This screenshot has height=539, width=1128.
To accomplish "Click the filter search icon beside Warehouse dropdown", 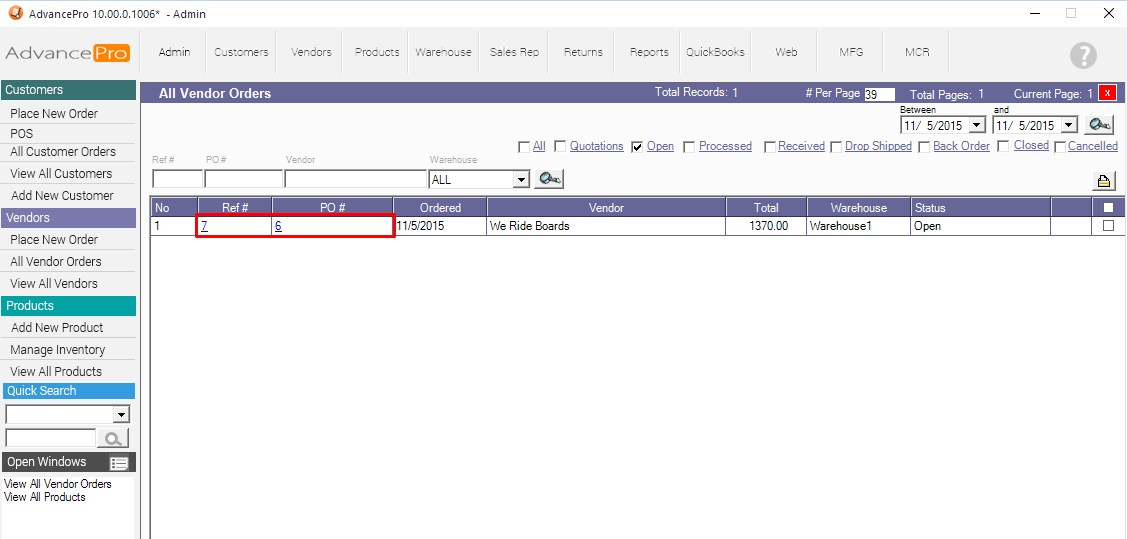I will click(549, 179).
